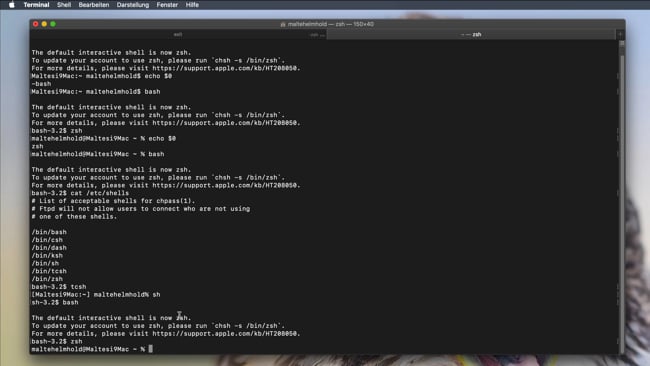Click the 'Maltesi9Mac:~ maltehelmhold$ echo $0' line
650x366 pixels.
tap(102, 76)
